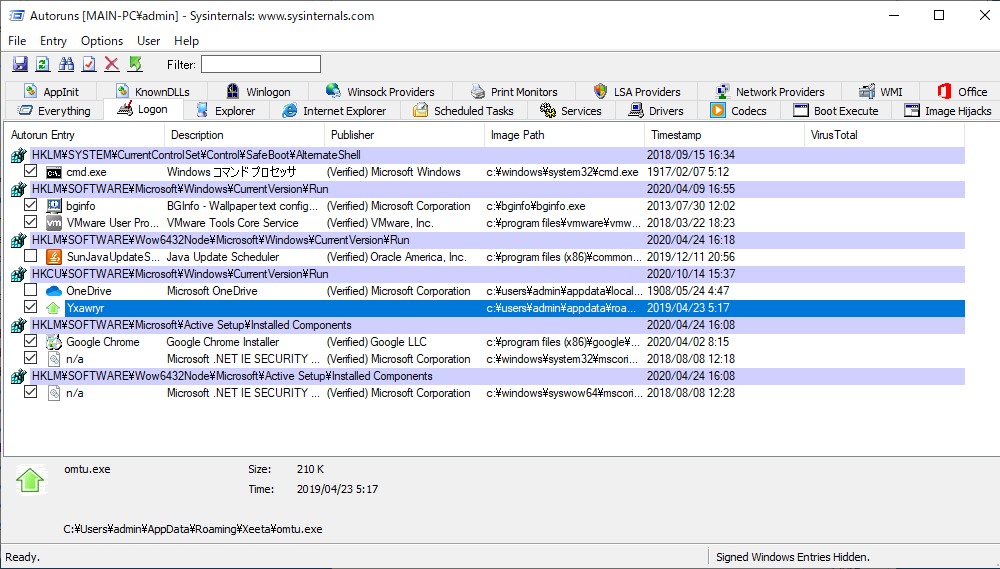1000x569 pixels.
Task: Click the Yxawryr green arrow icon
Action: [x=54, y=308]
